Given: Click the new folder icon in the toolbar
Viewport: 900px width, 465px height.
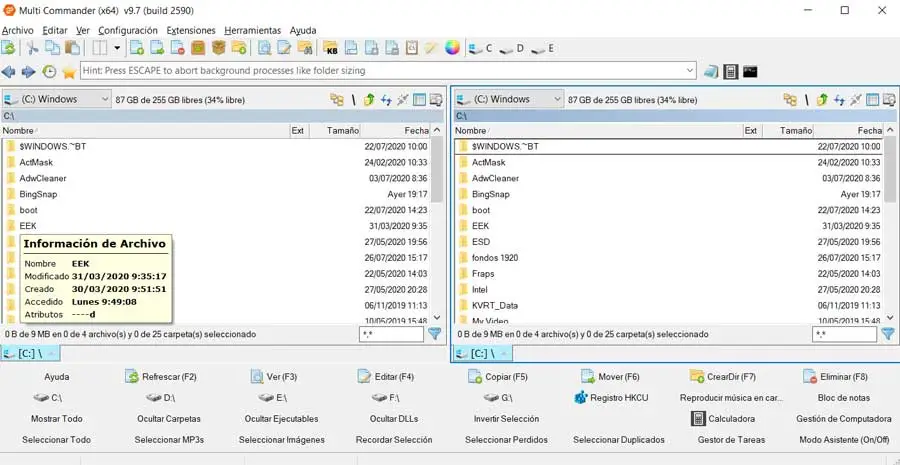Looking at the screenshot, I should (x=239, y=48).
